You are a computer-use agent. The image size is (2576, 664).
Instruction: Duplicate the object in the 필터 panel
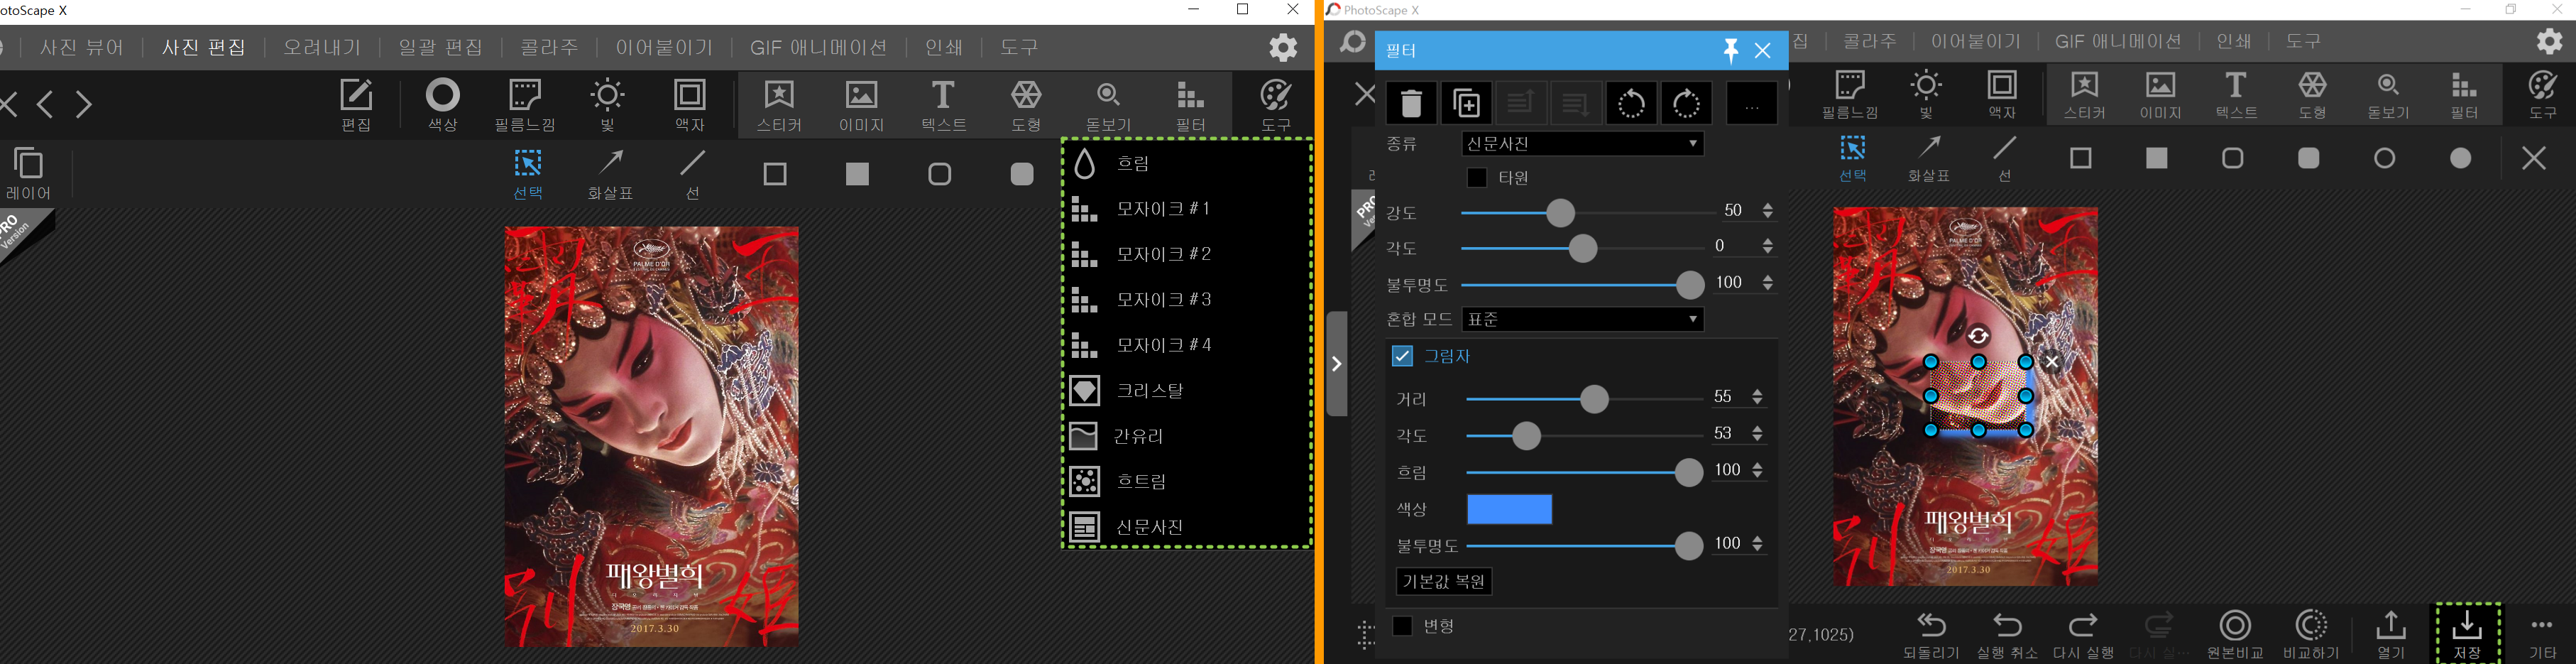pos(1467,103)
